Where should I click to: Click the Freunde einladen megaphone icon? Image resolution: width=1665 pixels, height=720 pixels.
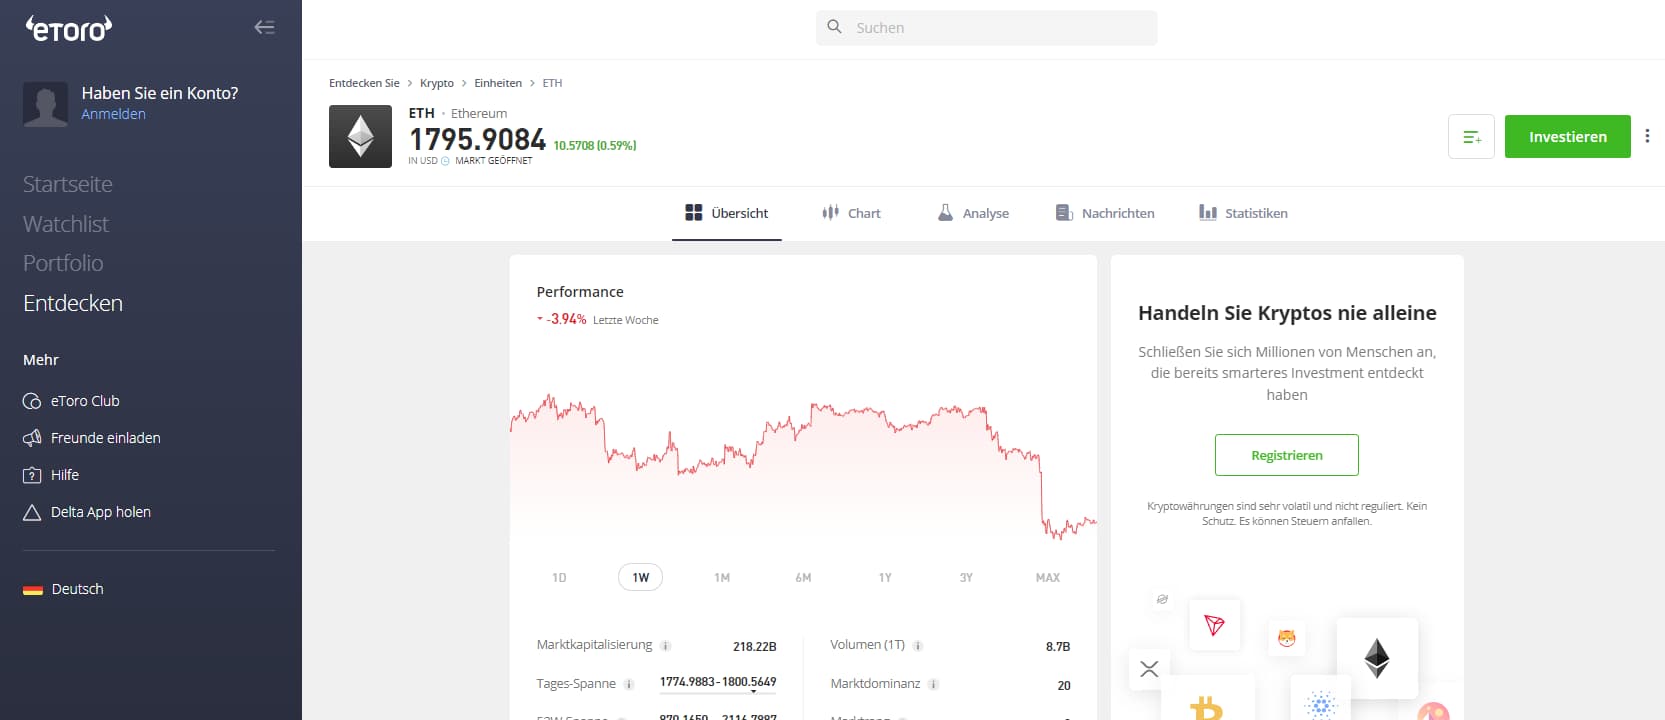click(x=32, y=438)
